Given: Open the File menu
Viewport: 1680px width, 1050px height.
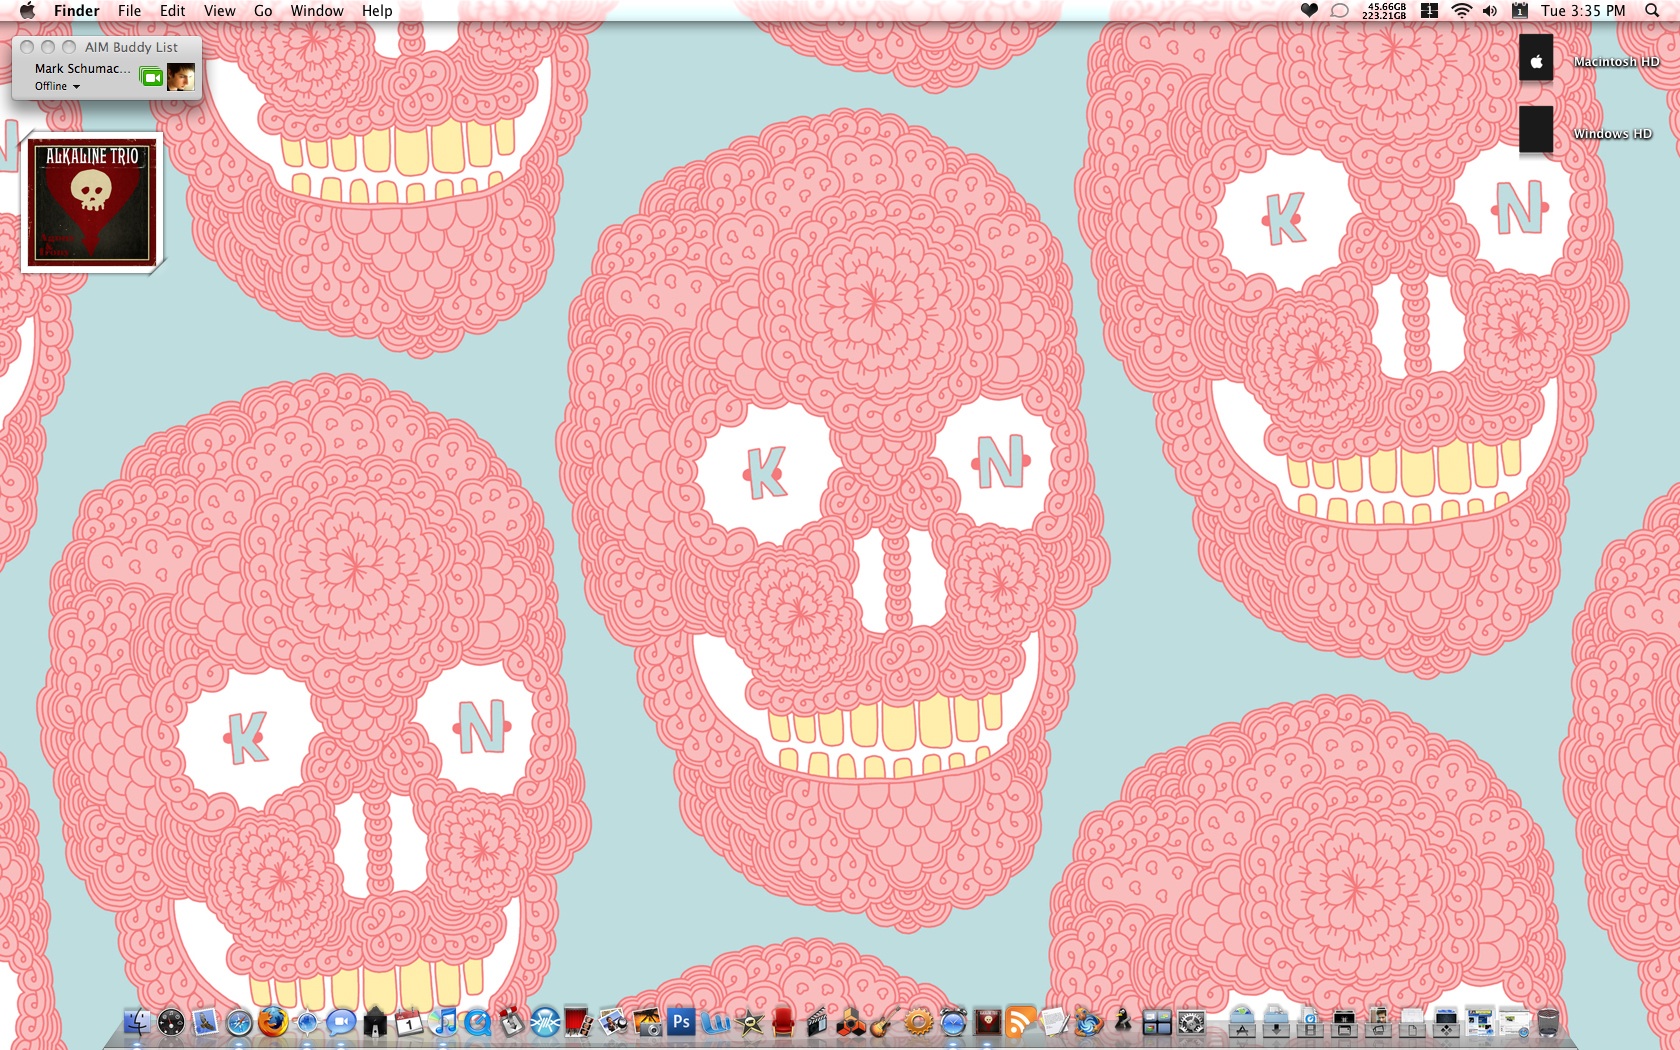Looking at the screenshot, I should (129, 11).
